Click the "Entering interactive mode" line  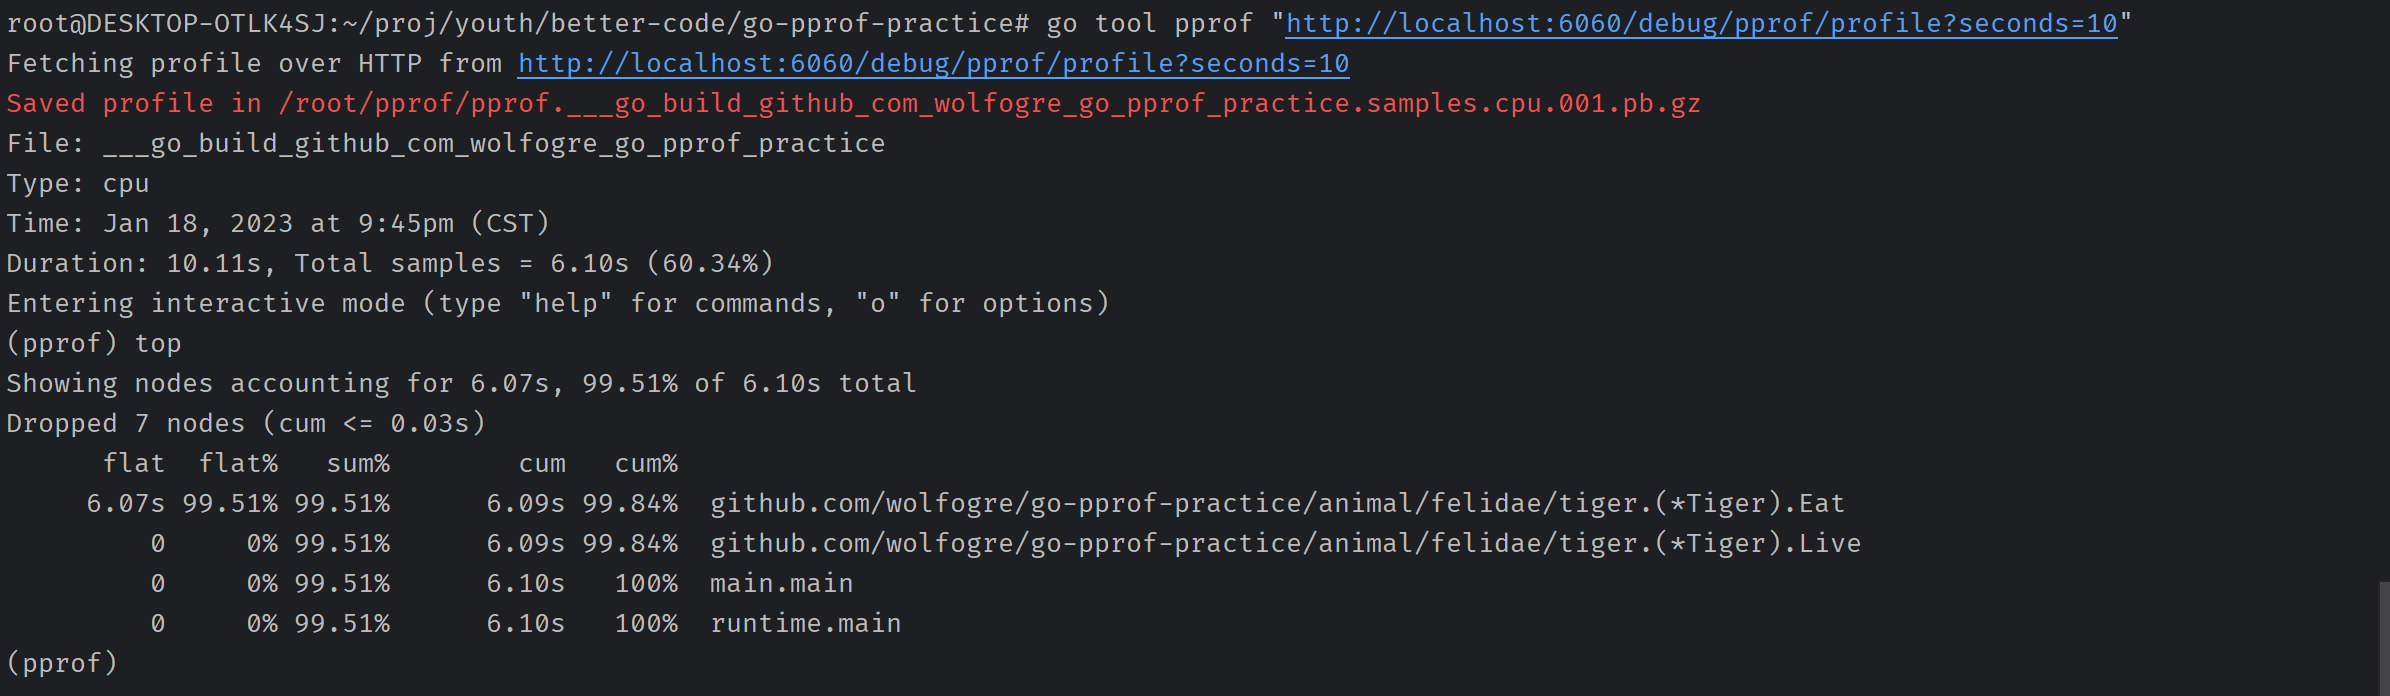coord(557,303)
